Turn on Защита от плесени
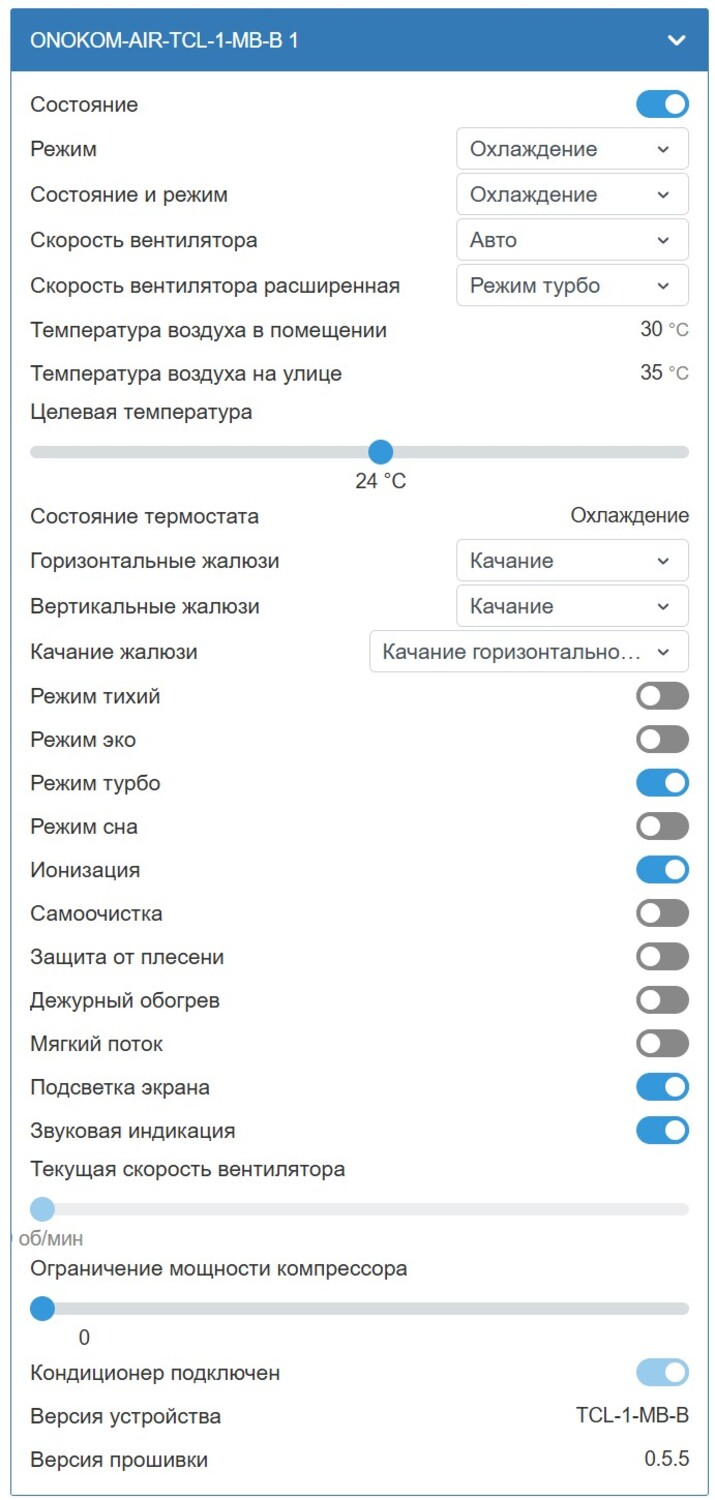 click(662, 956)
